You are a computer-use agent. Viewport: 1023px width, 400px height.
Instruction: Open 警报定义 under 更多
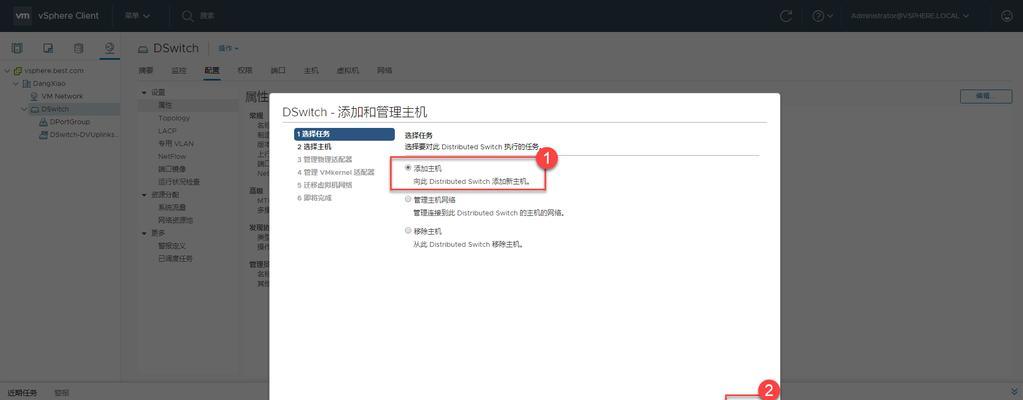[x=172, y=246]
